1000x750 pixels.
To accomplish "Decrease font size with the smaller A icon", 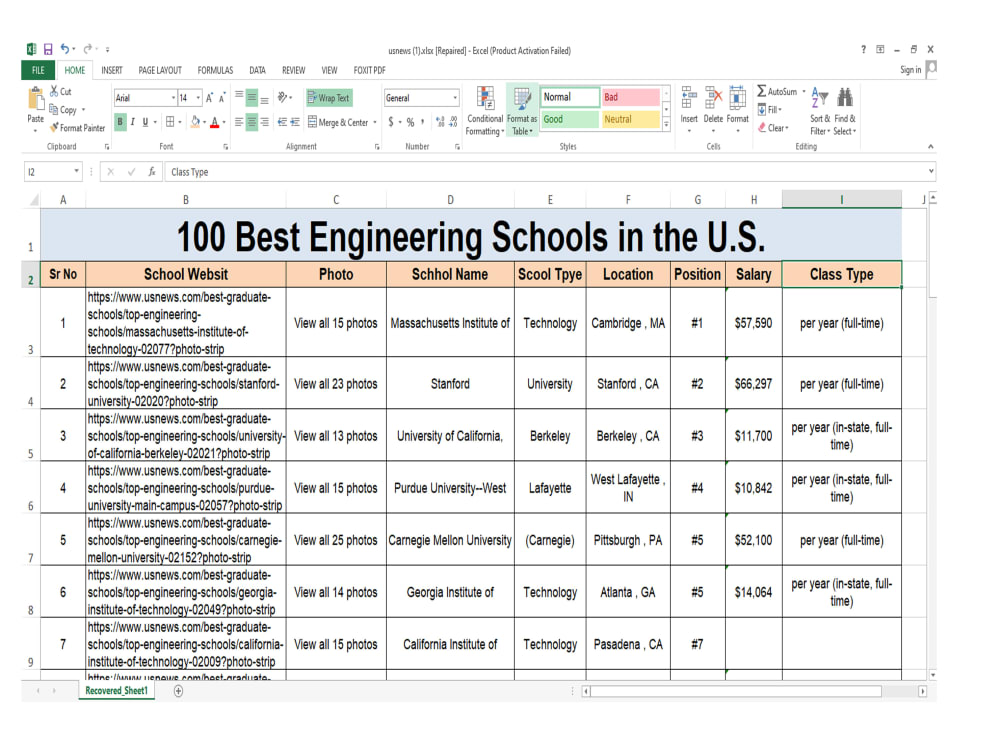I will coord(221,98).
